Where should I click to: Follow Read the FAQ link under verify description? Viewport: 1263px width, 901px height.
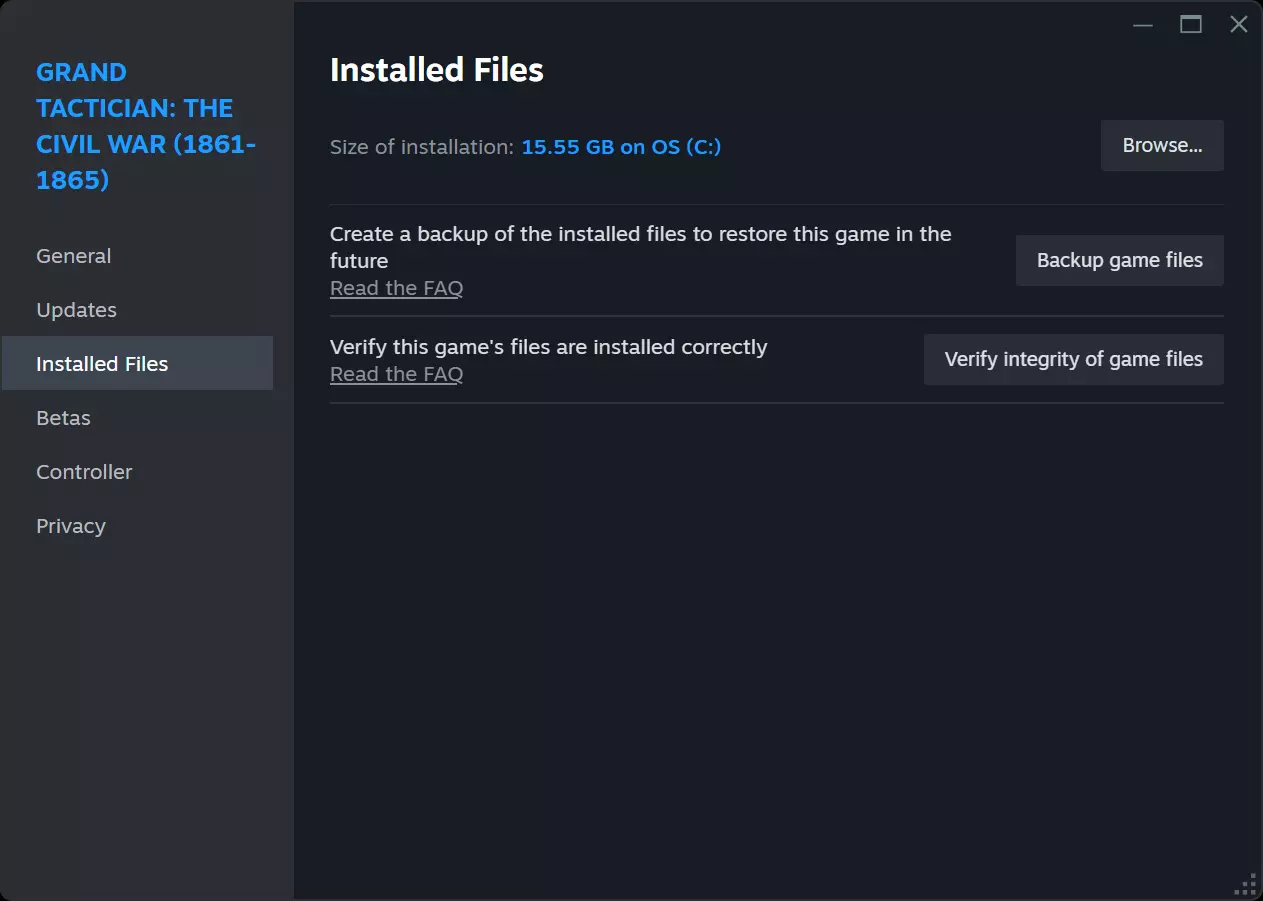click(396, 374)
